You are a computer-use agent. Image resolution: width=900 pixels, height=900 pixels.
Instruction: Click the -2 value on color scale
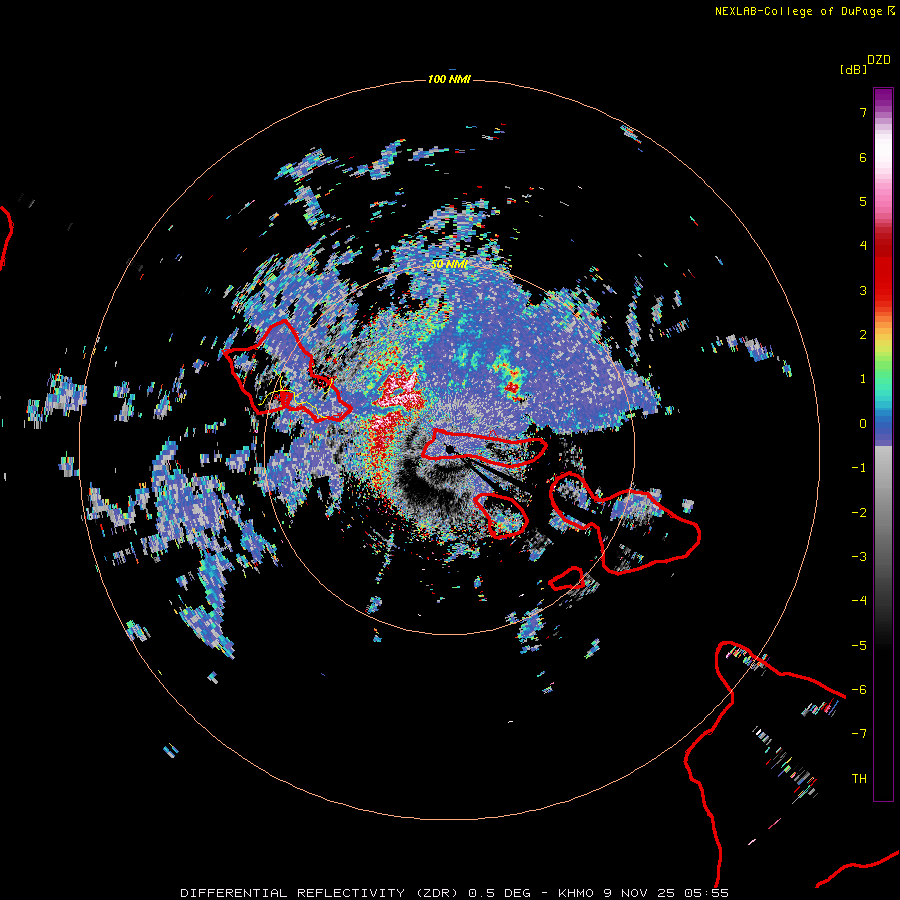859,513
